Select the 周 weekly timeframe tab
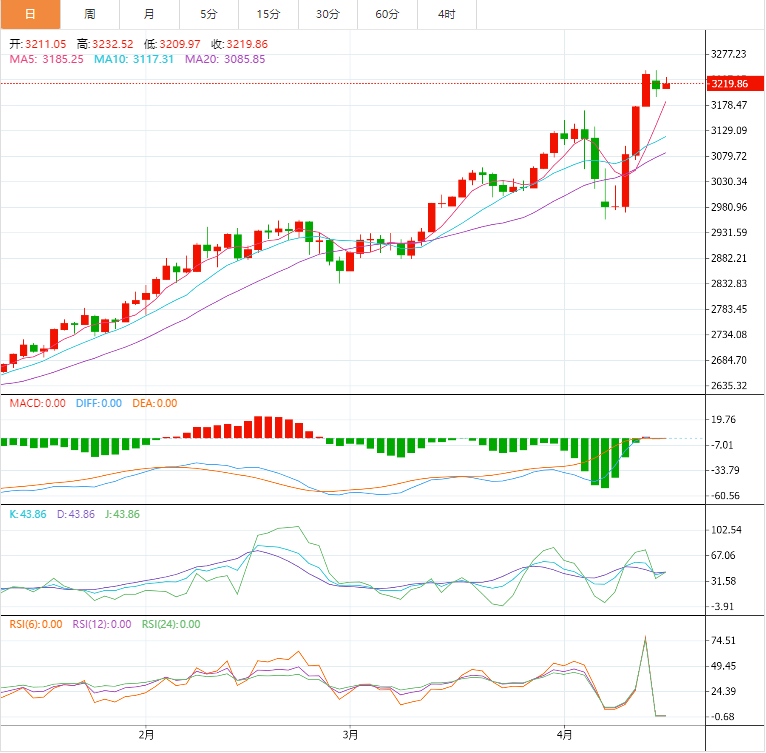This screenshot has height=753, width=766. point(89,14)
